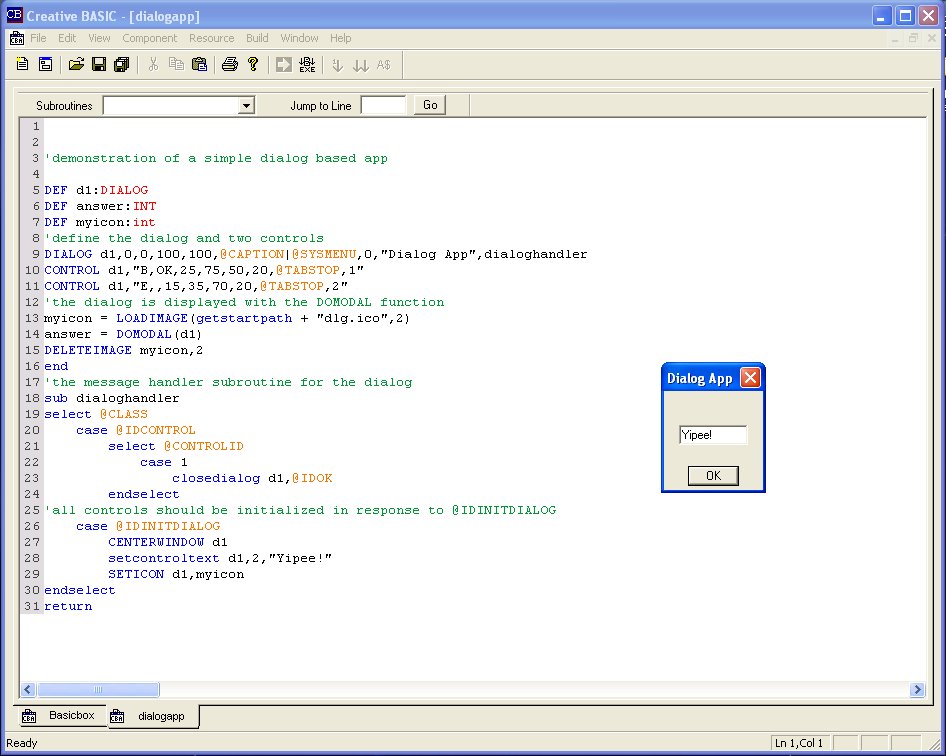Close the Dialog App window
This screenshot has height=756, width=946.
750,378
